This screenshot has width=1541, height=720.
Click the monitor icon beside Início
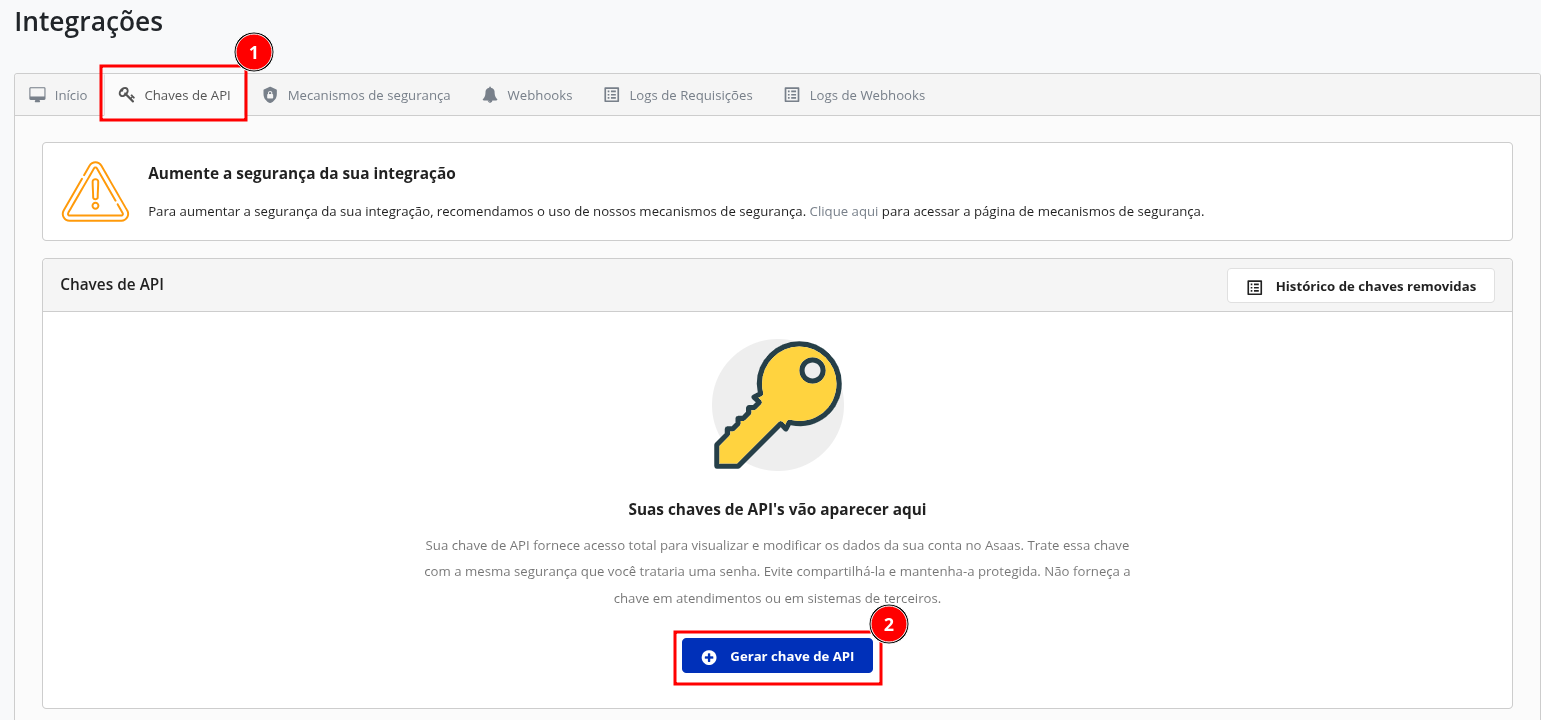pos(38,95)
